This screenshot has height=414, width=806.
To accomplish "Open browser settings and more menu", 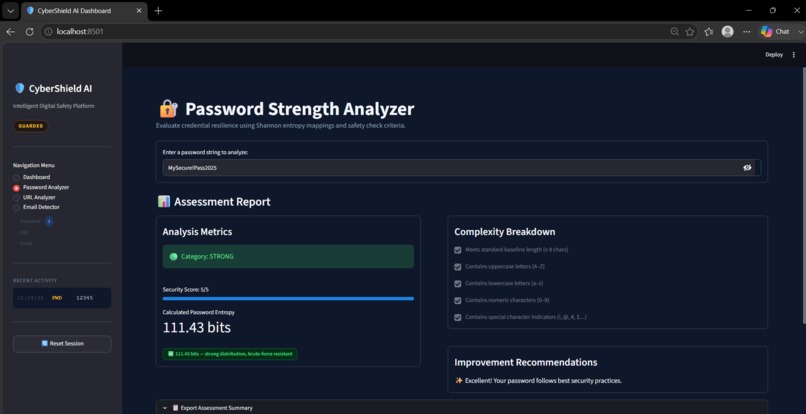I will (x=746, y=31).
